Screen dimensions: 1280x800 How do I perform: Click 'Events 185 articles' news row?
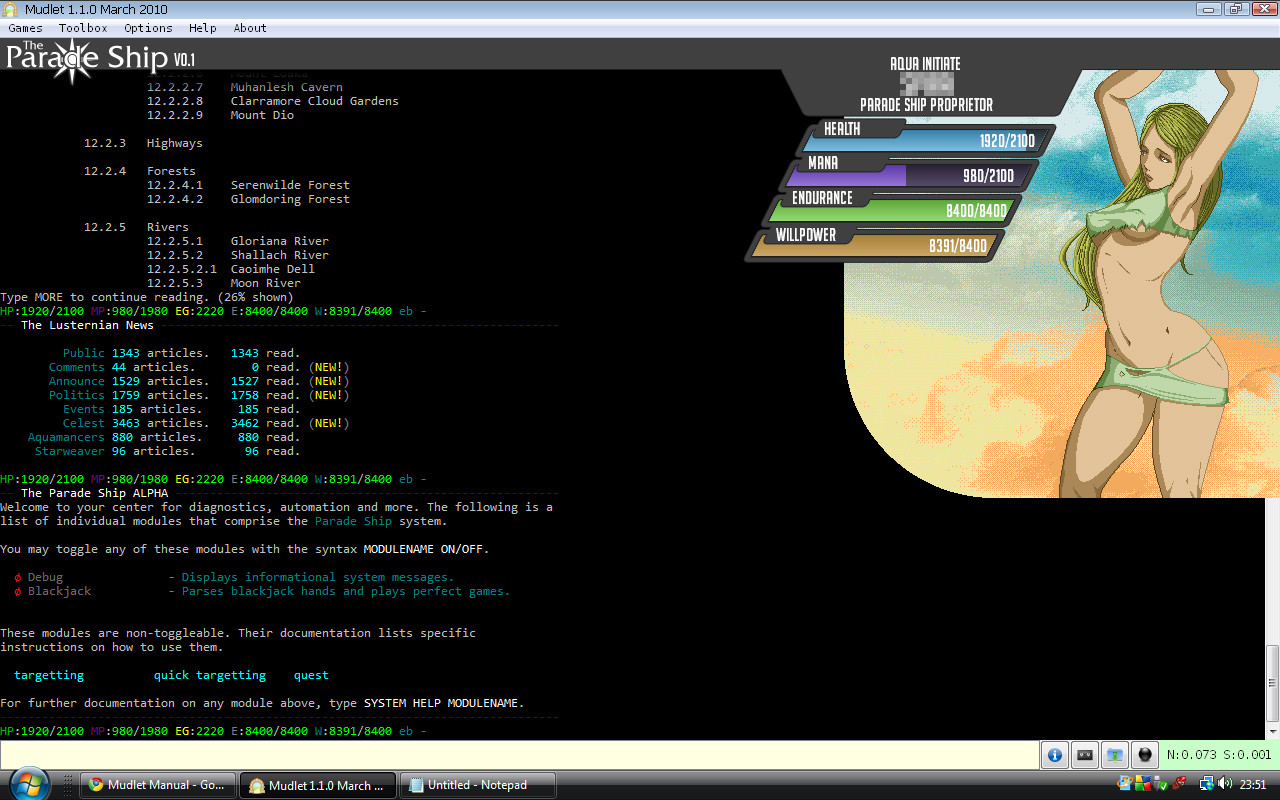(181, 409)
